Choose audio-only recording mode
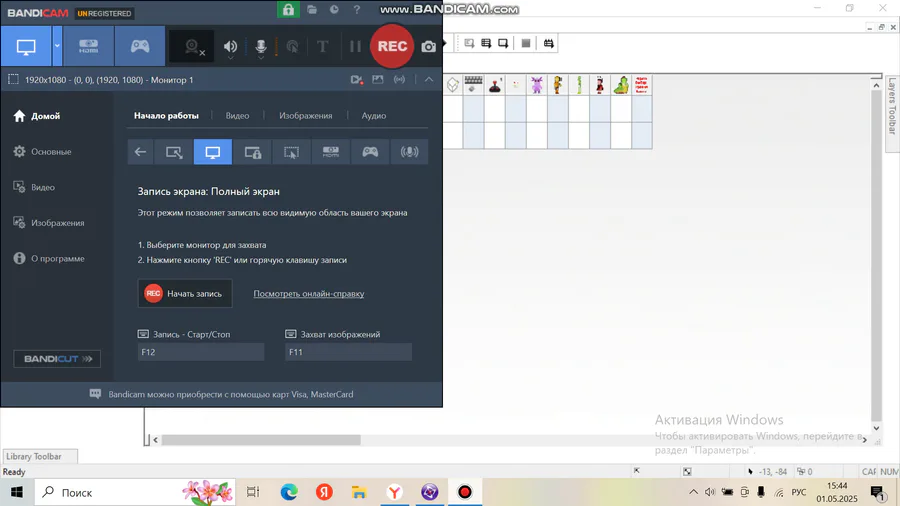900x506 pixels. point(409,152)
